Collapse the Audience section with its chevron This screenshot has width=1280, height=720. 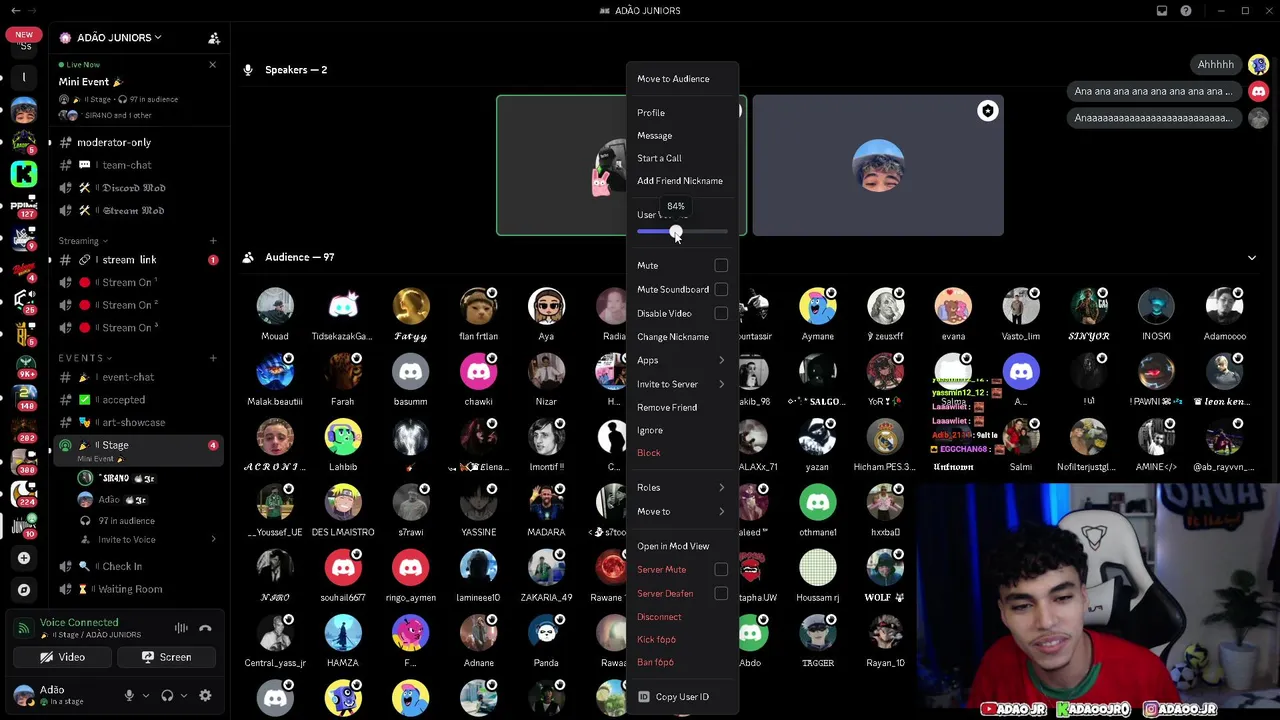1251,258
